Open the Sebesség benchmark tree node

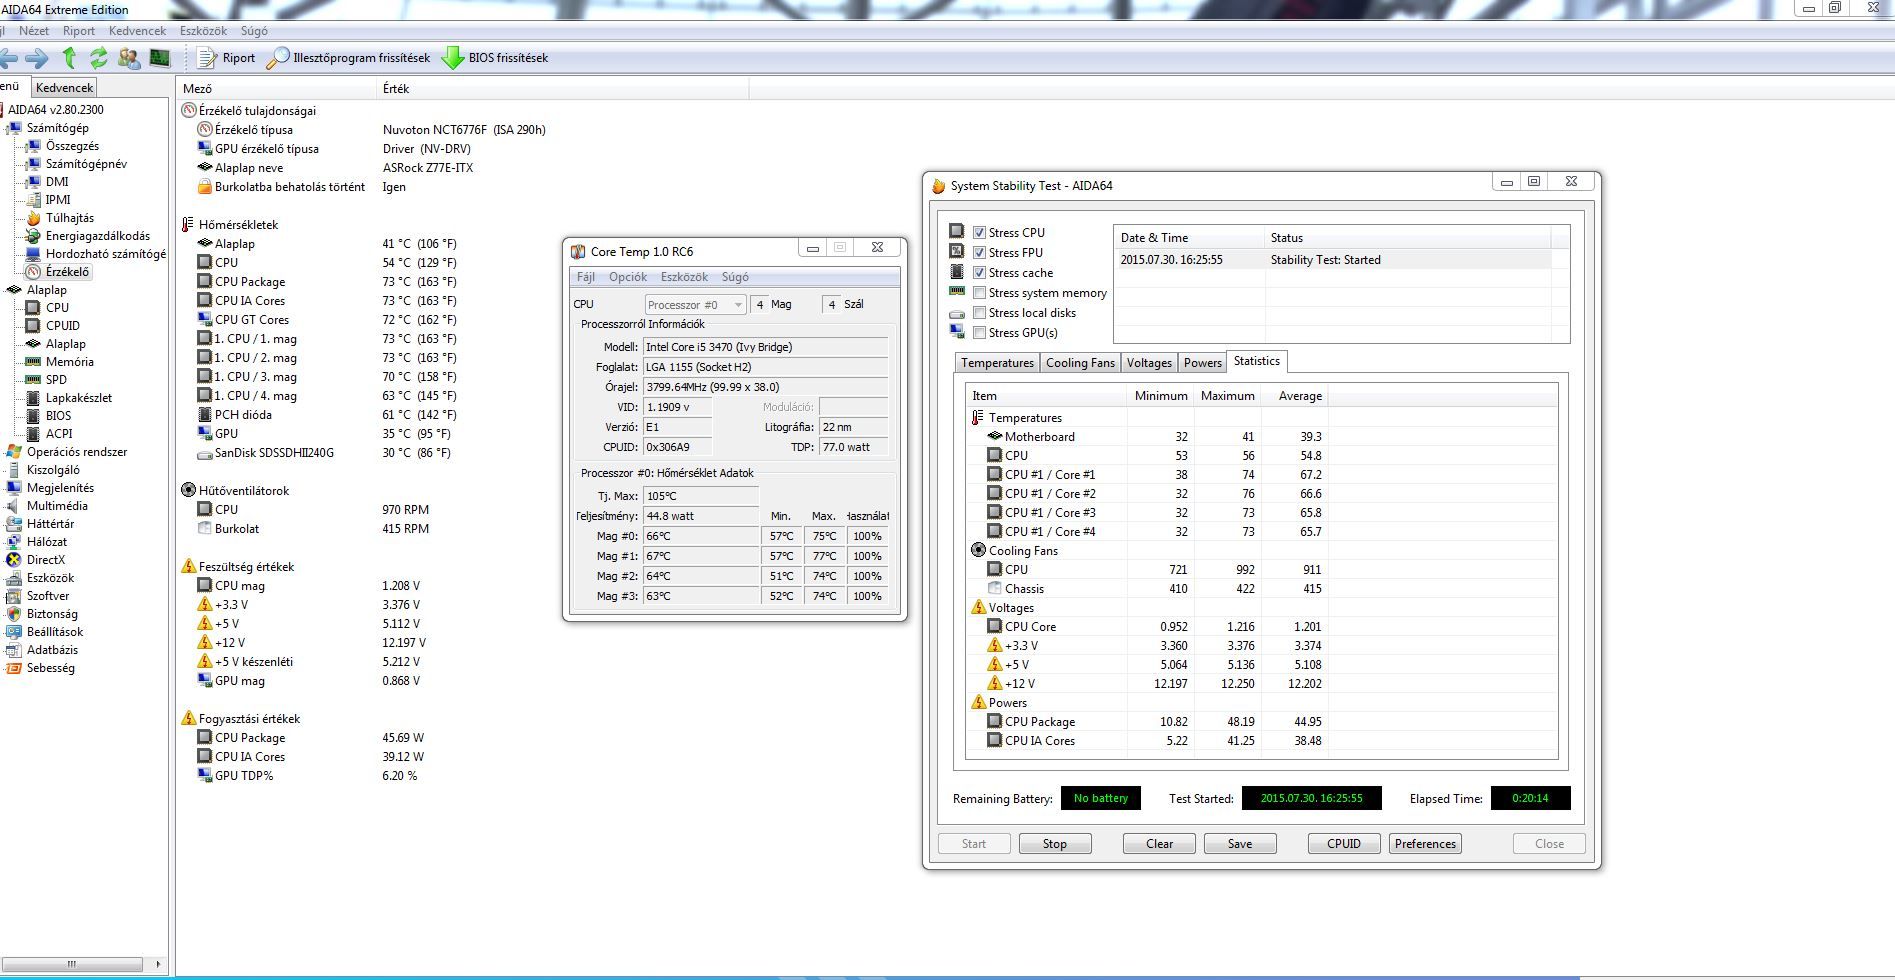pos(50,668)
